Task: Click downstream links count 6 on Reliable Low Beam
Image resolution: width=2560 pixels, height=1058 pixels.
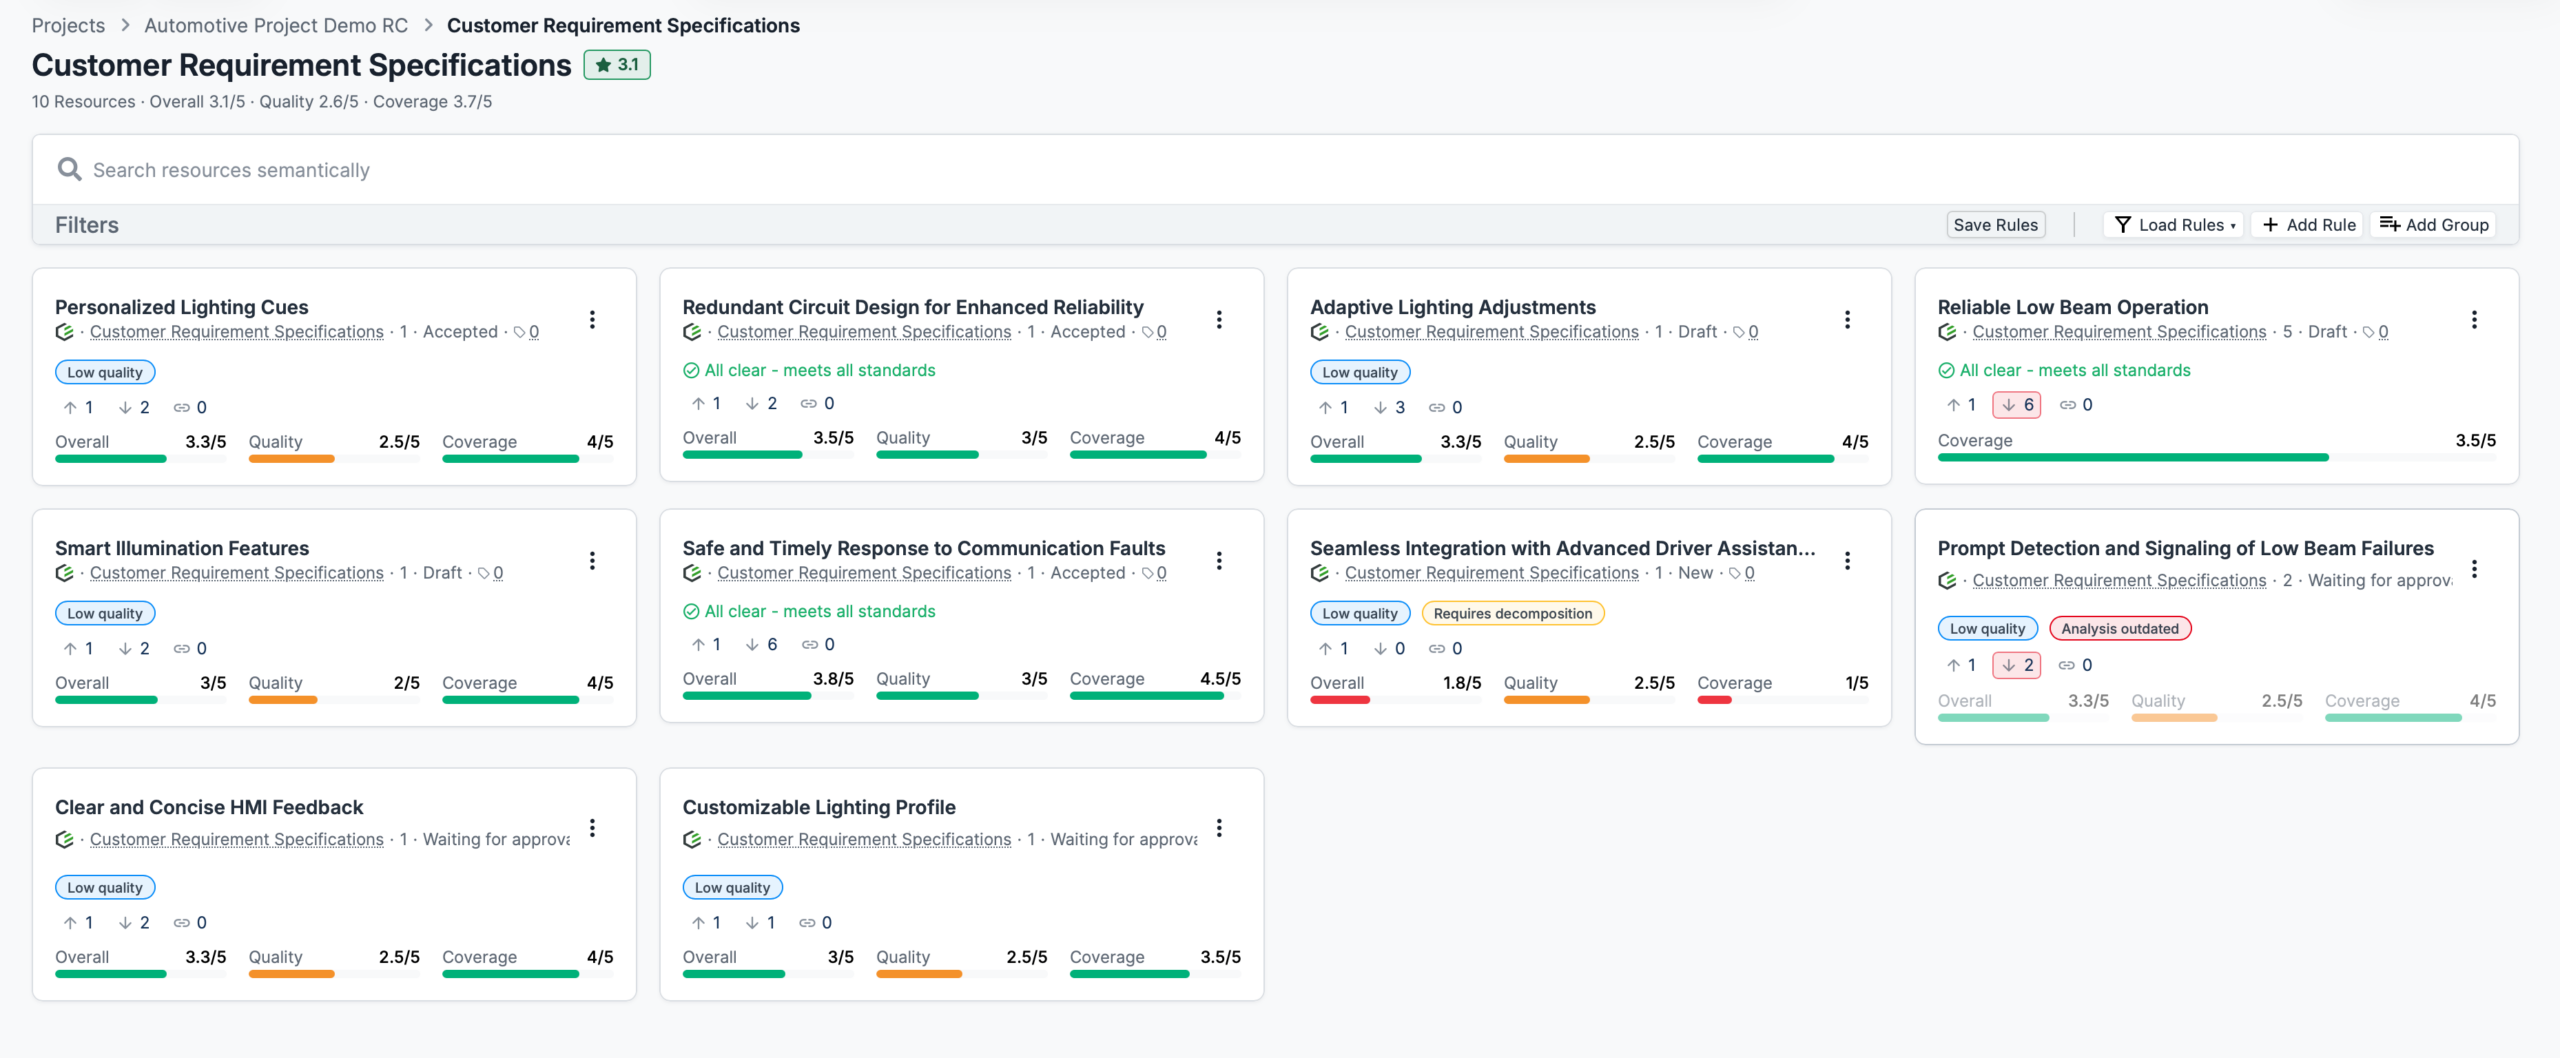Action: click(2017, 404)
